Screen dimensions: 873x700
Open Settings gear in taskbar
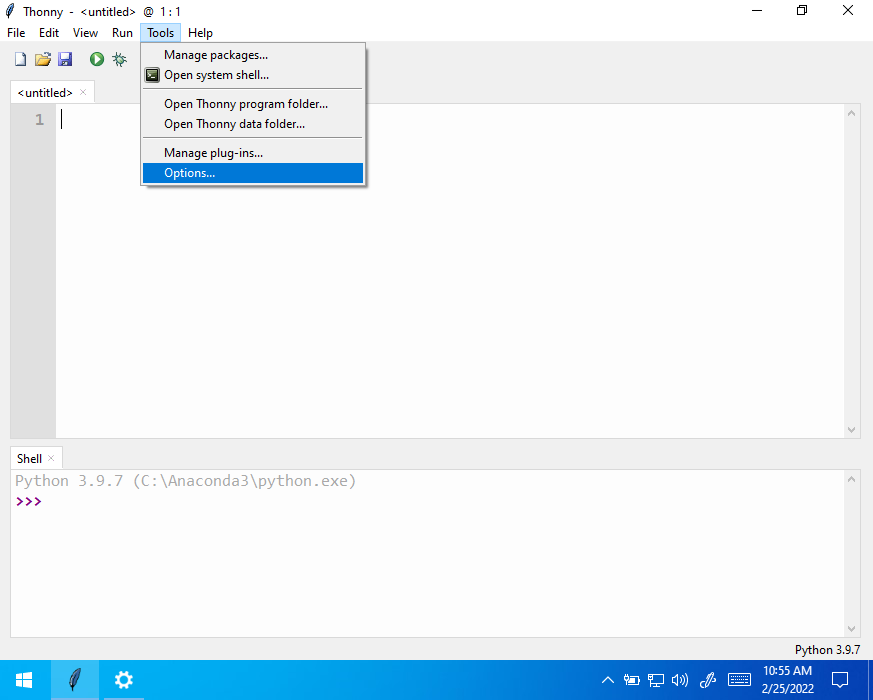[124, 680]
